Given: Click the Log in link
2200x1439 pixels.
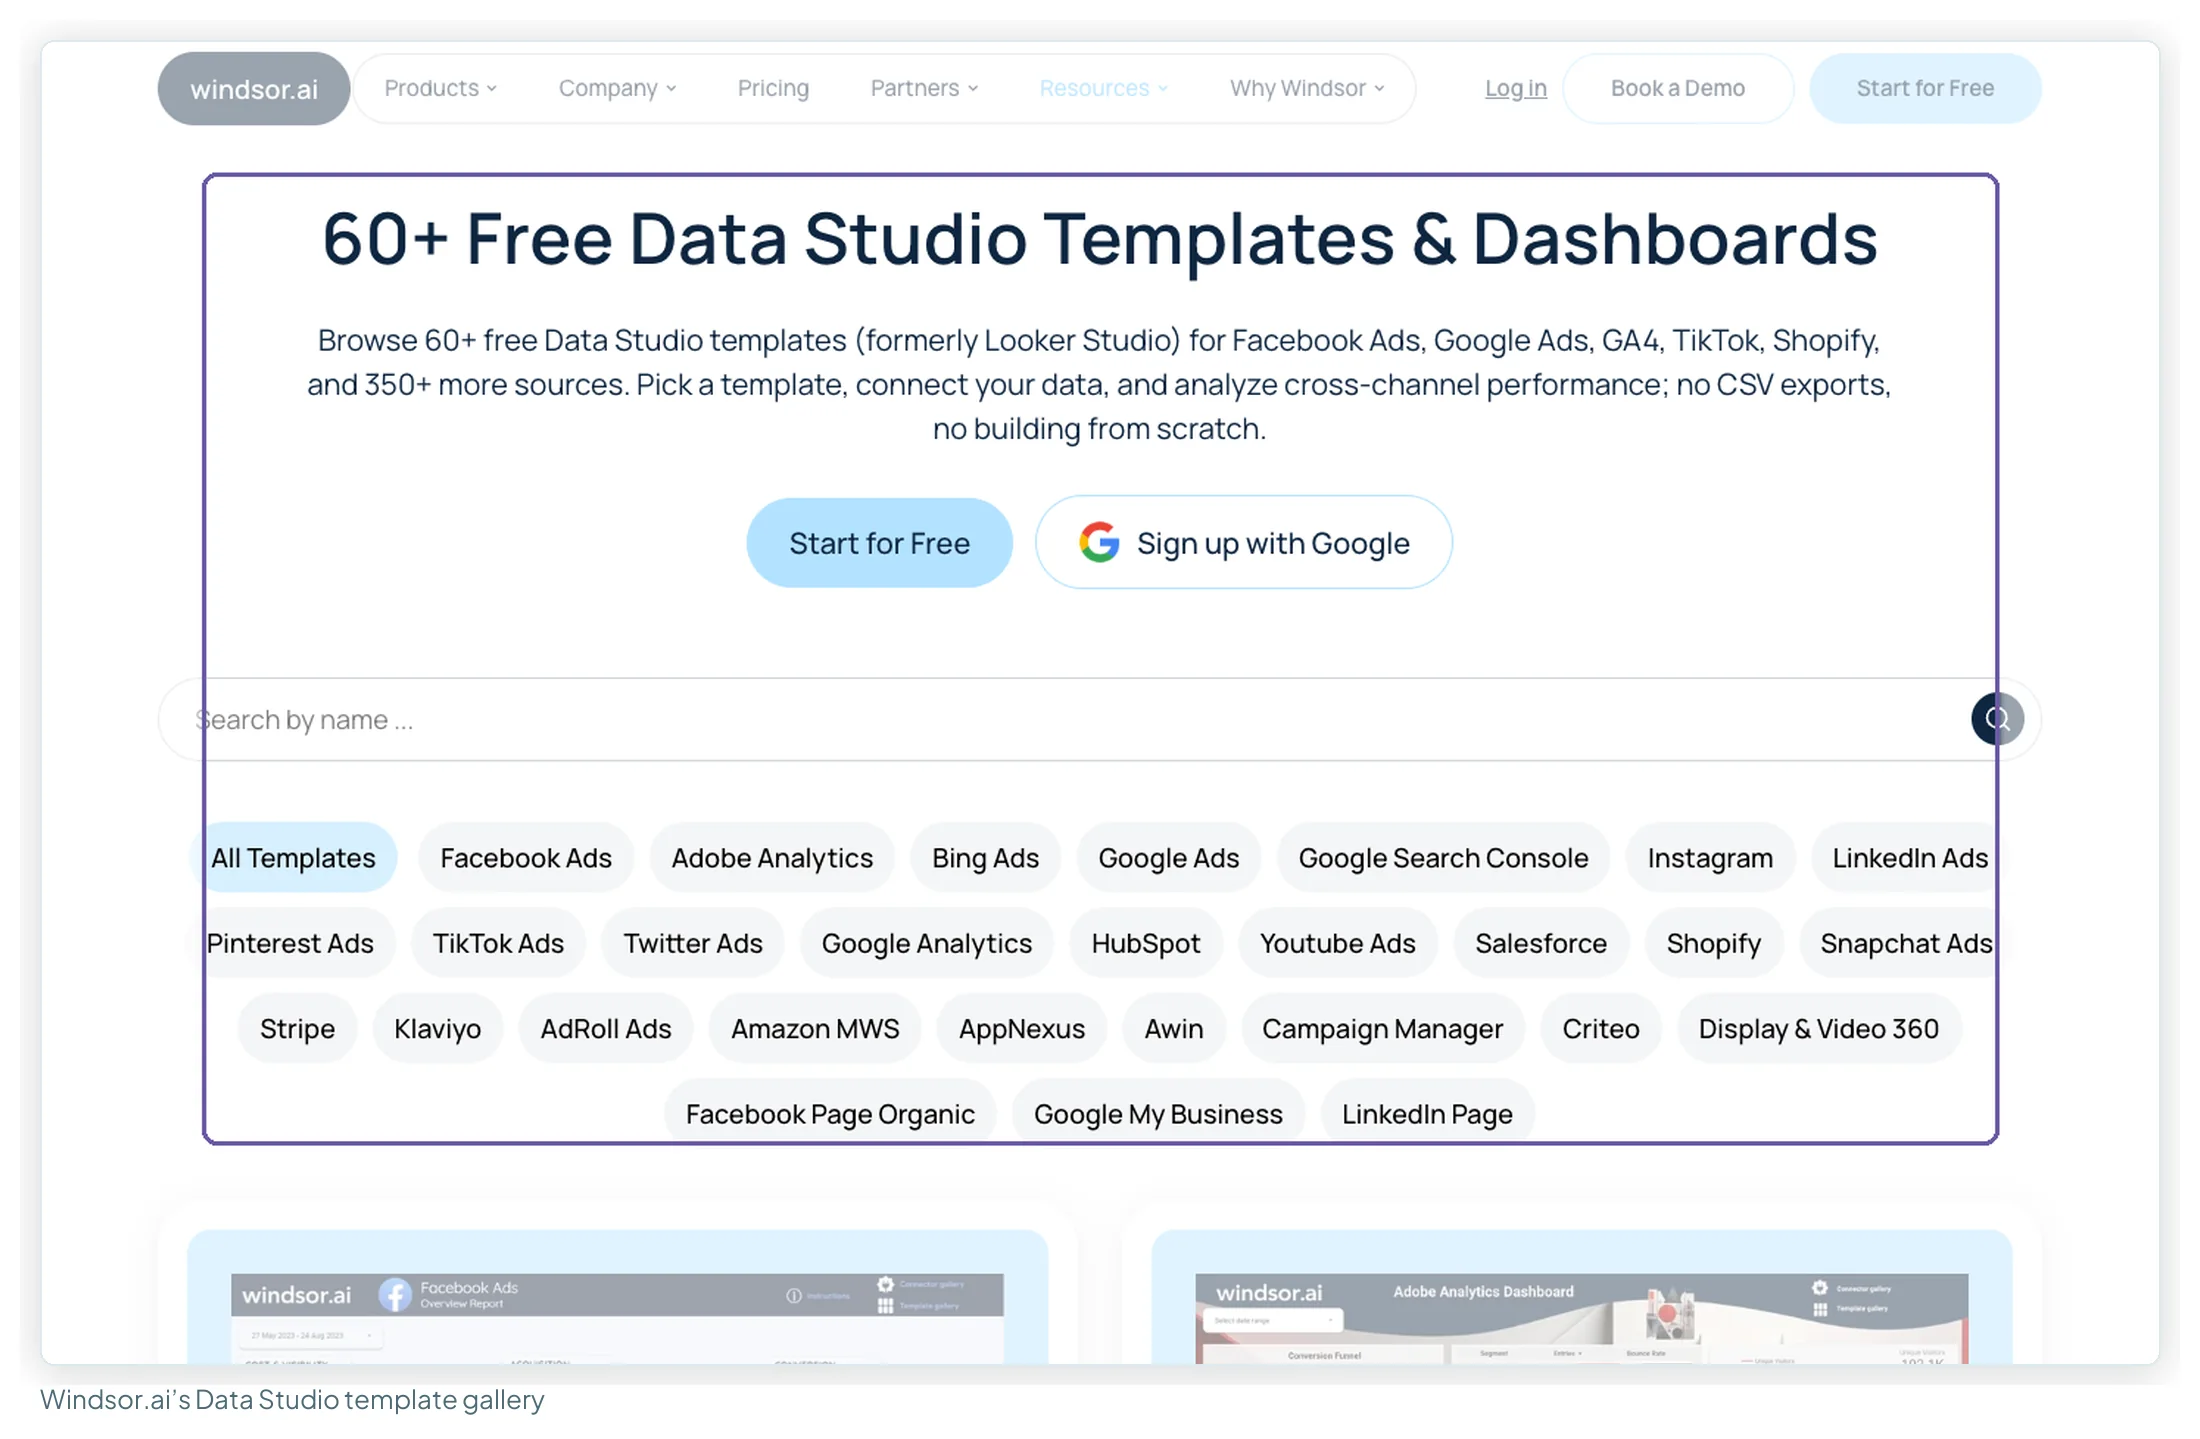Looking at the screenshot, I should click(x=1515, y=88).
